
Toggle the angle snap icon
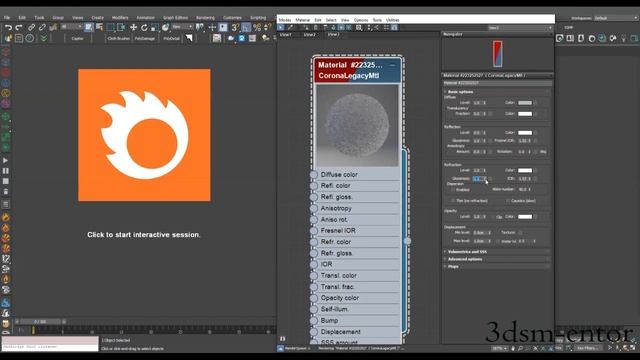click(x=246, y=27)
